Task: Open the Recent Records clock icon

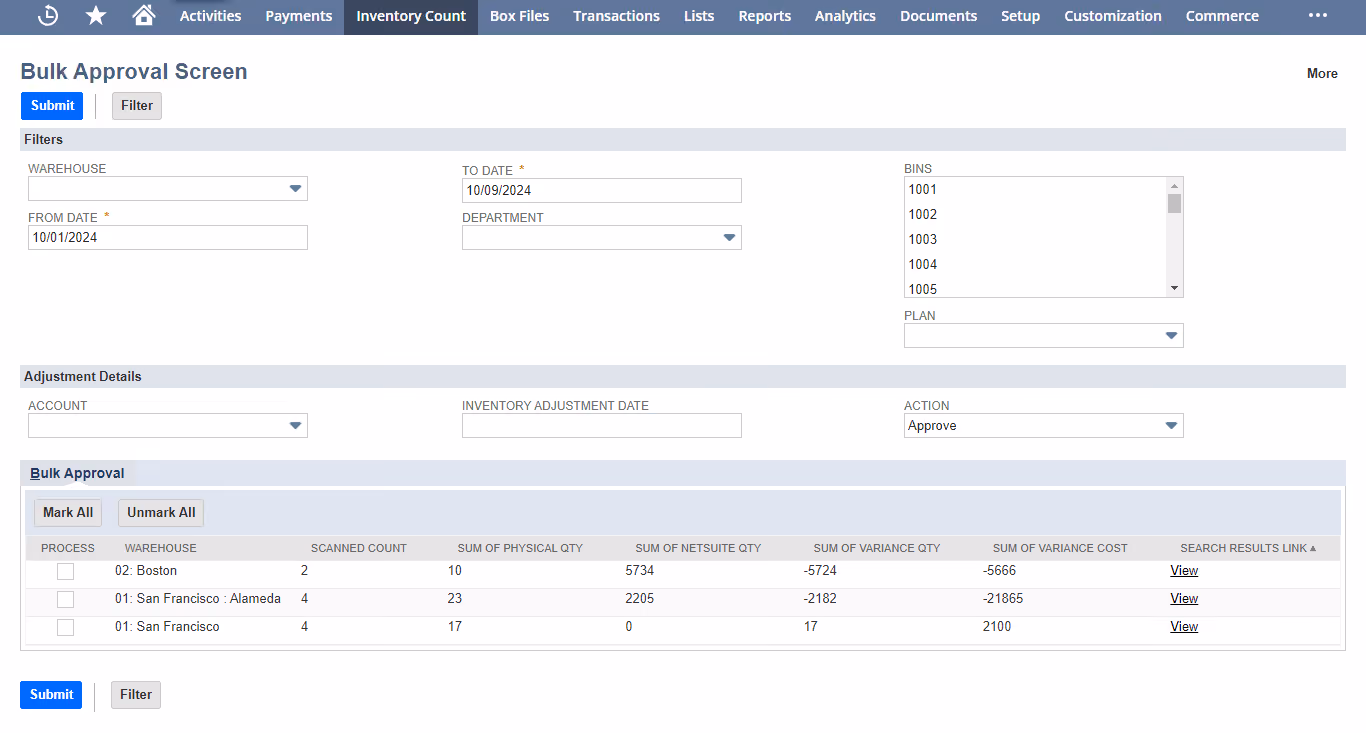Action: click(48, 16)
